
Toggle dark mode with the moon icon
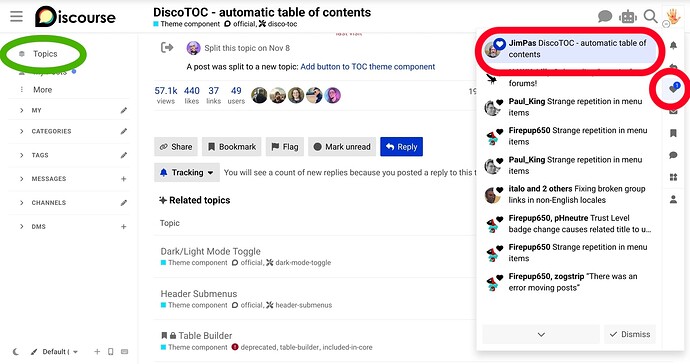pos(16,352)
